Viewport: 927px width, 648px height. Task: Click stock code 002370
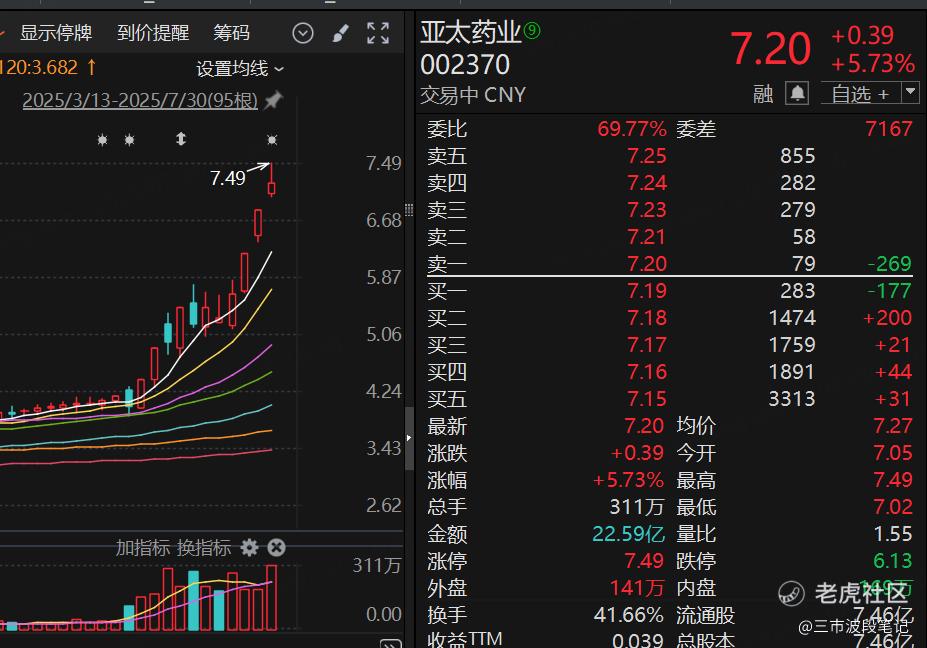(465, 64)
